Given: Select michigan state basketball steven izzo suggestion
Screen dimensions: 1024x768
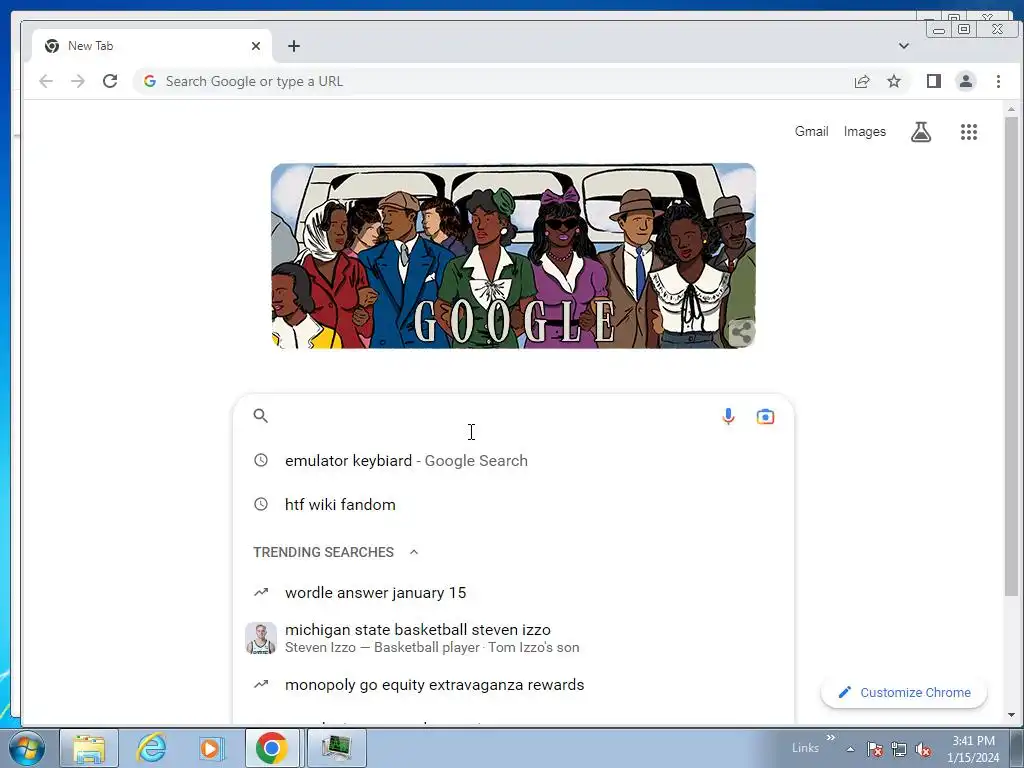Looking at the screenshot, I should point(513,638).
